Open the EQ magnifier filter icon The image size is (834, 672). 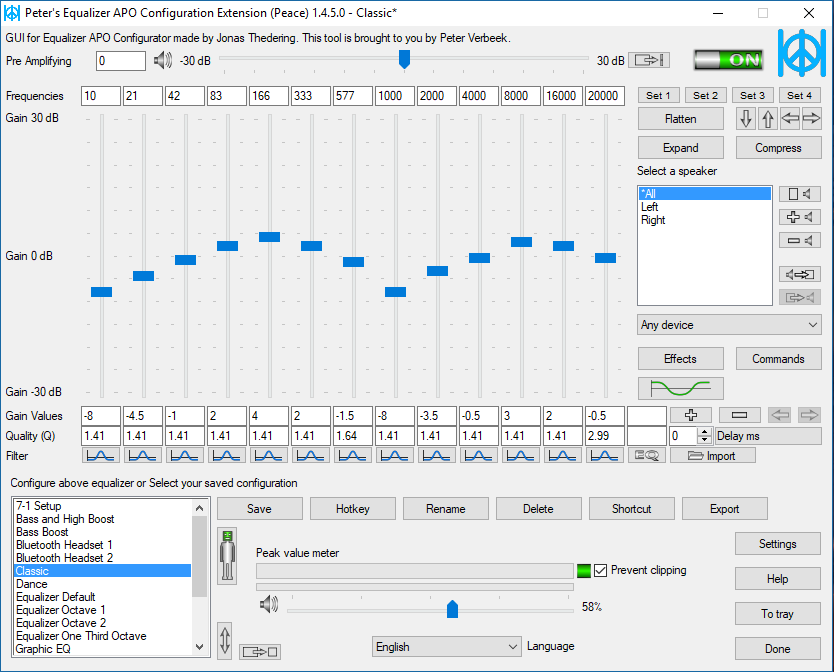(x=647, y=455)
